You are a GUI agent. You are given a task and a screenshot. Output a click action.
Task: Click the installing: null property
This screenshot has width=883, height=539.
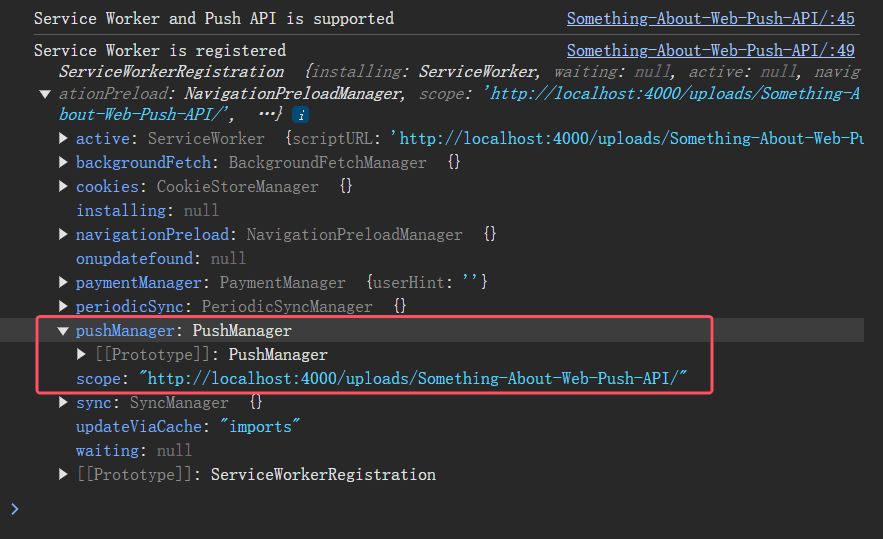pyautogui.click(x=148, y=211)
